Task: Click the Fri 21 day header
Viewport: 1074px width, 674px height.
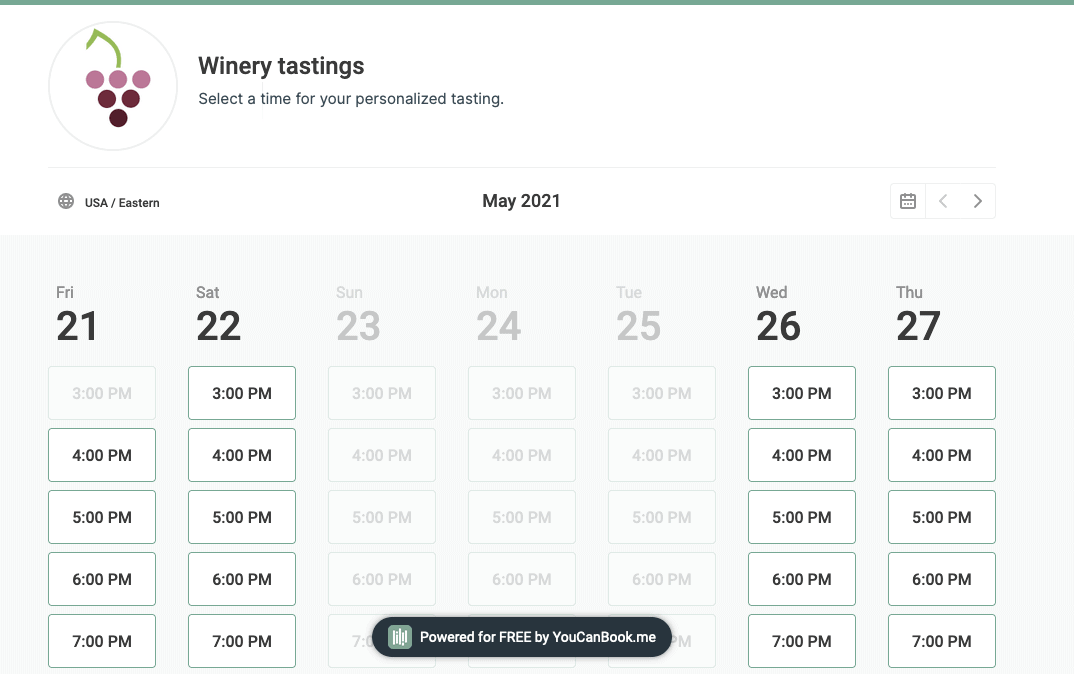Action: click(x=77, y=314)
